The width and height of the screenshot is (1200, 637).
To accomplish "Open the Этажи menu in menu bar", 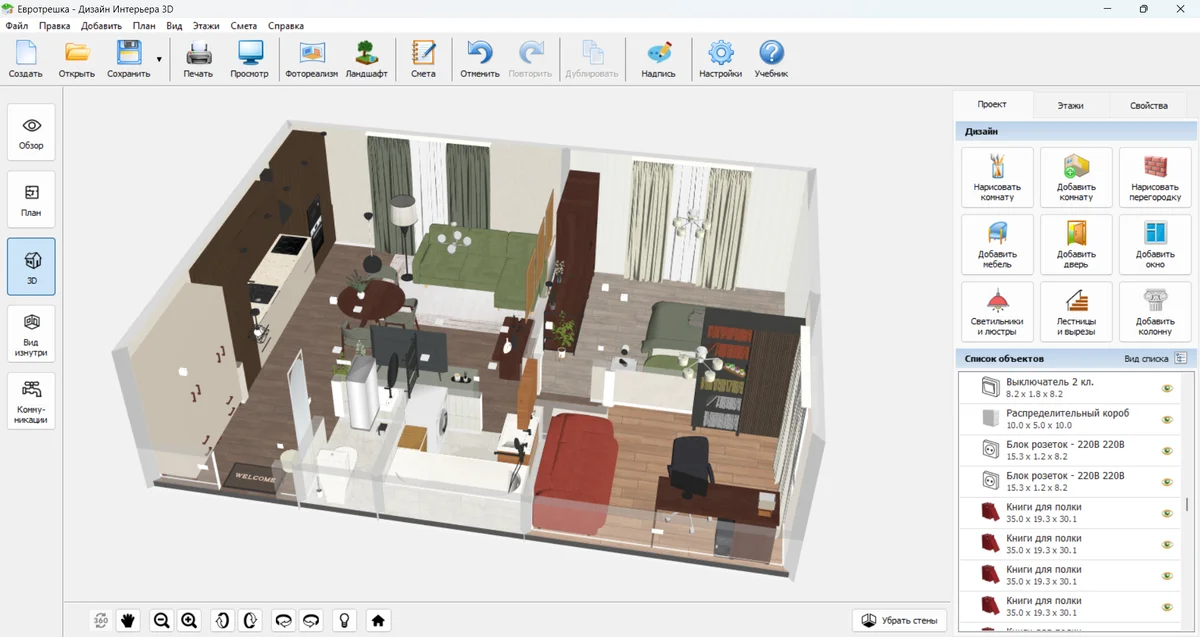I will click(206, 25).
